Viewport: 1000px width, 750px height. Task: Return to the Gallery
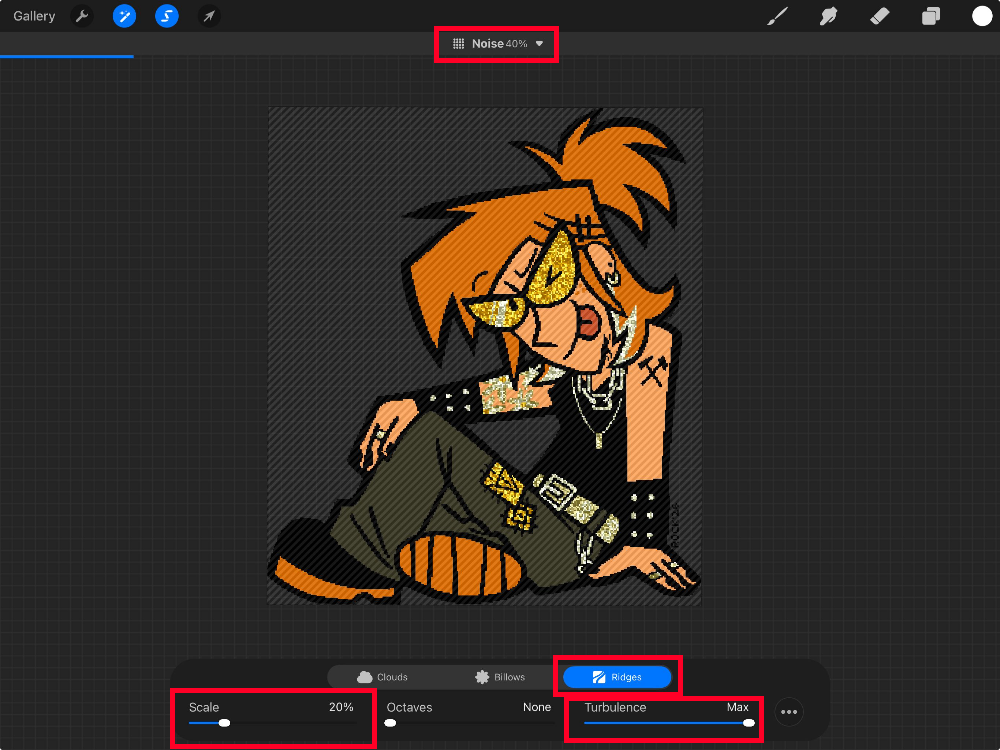pos(34,16)
